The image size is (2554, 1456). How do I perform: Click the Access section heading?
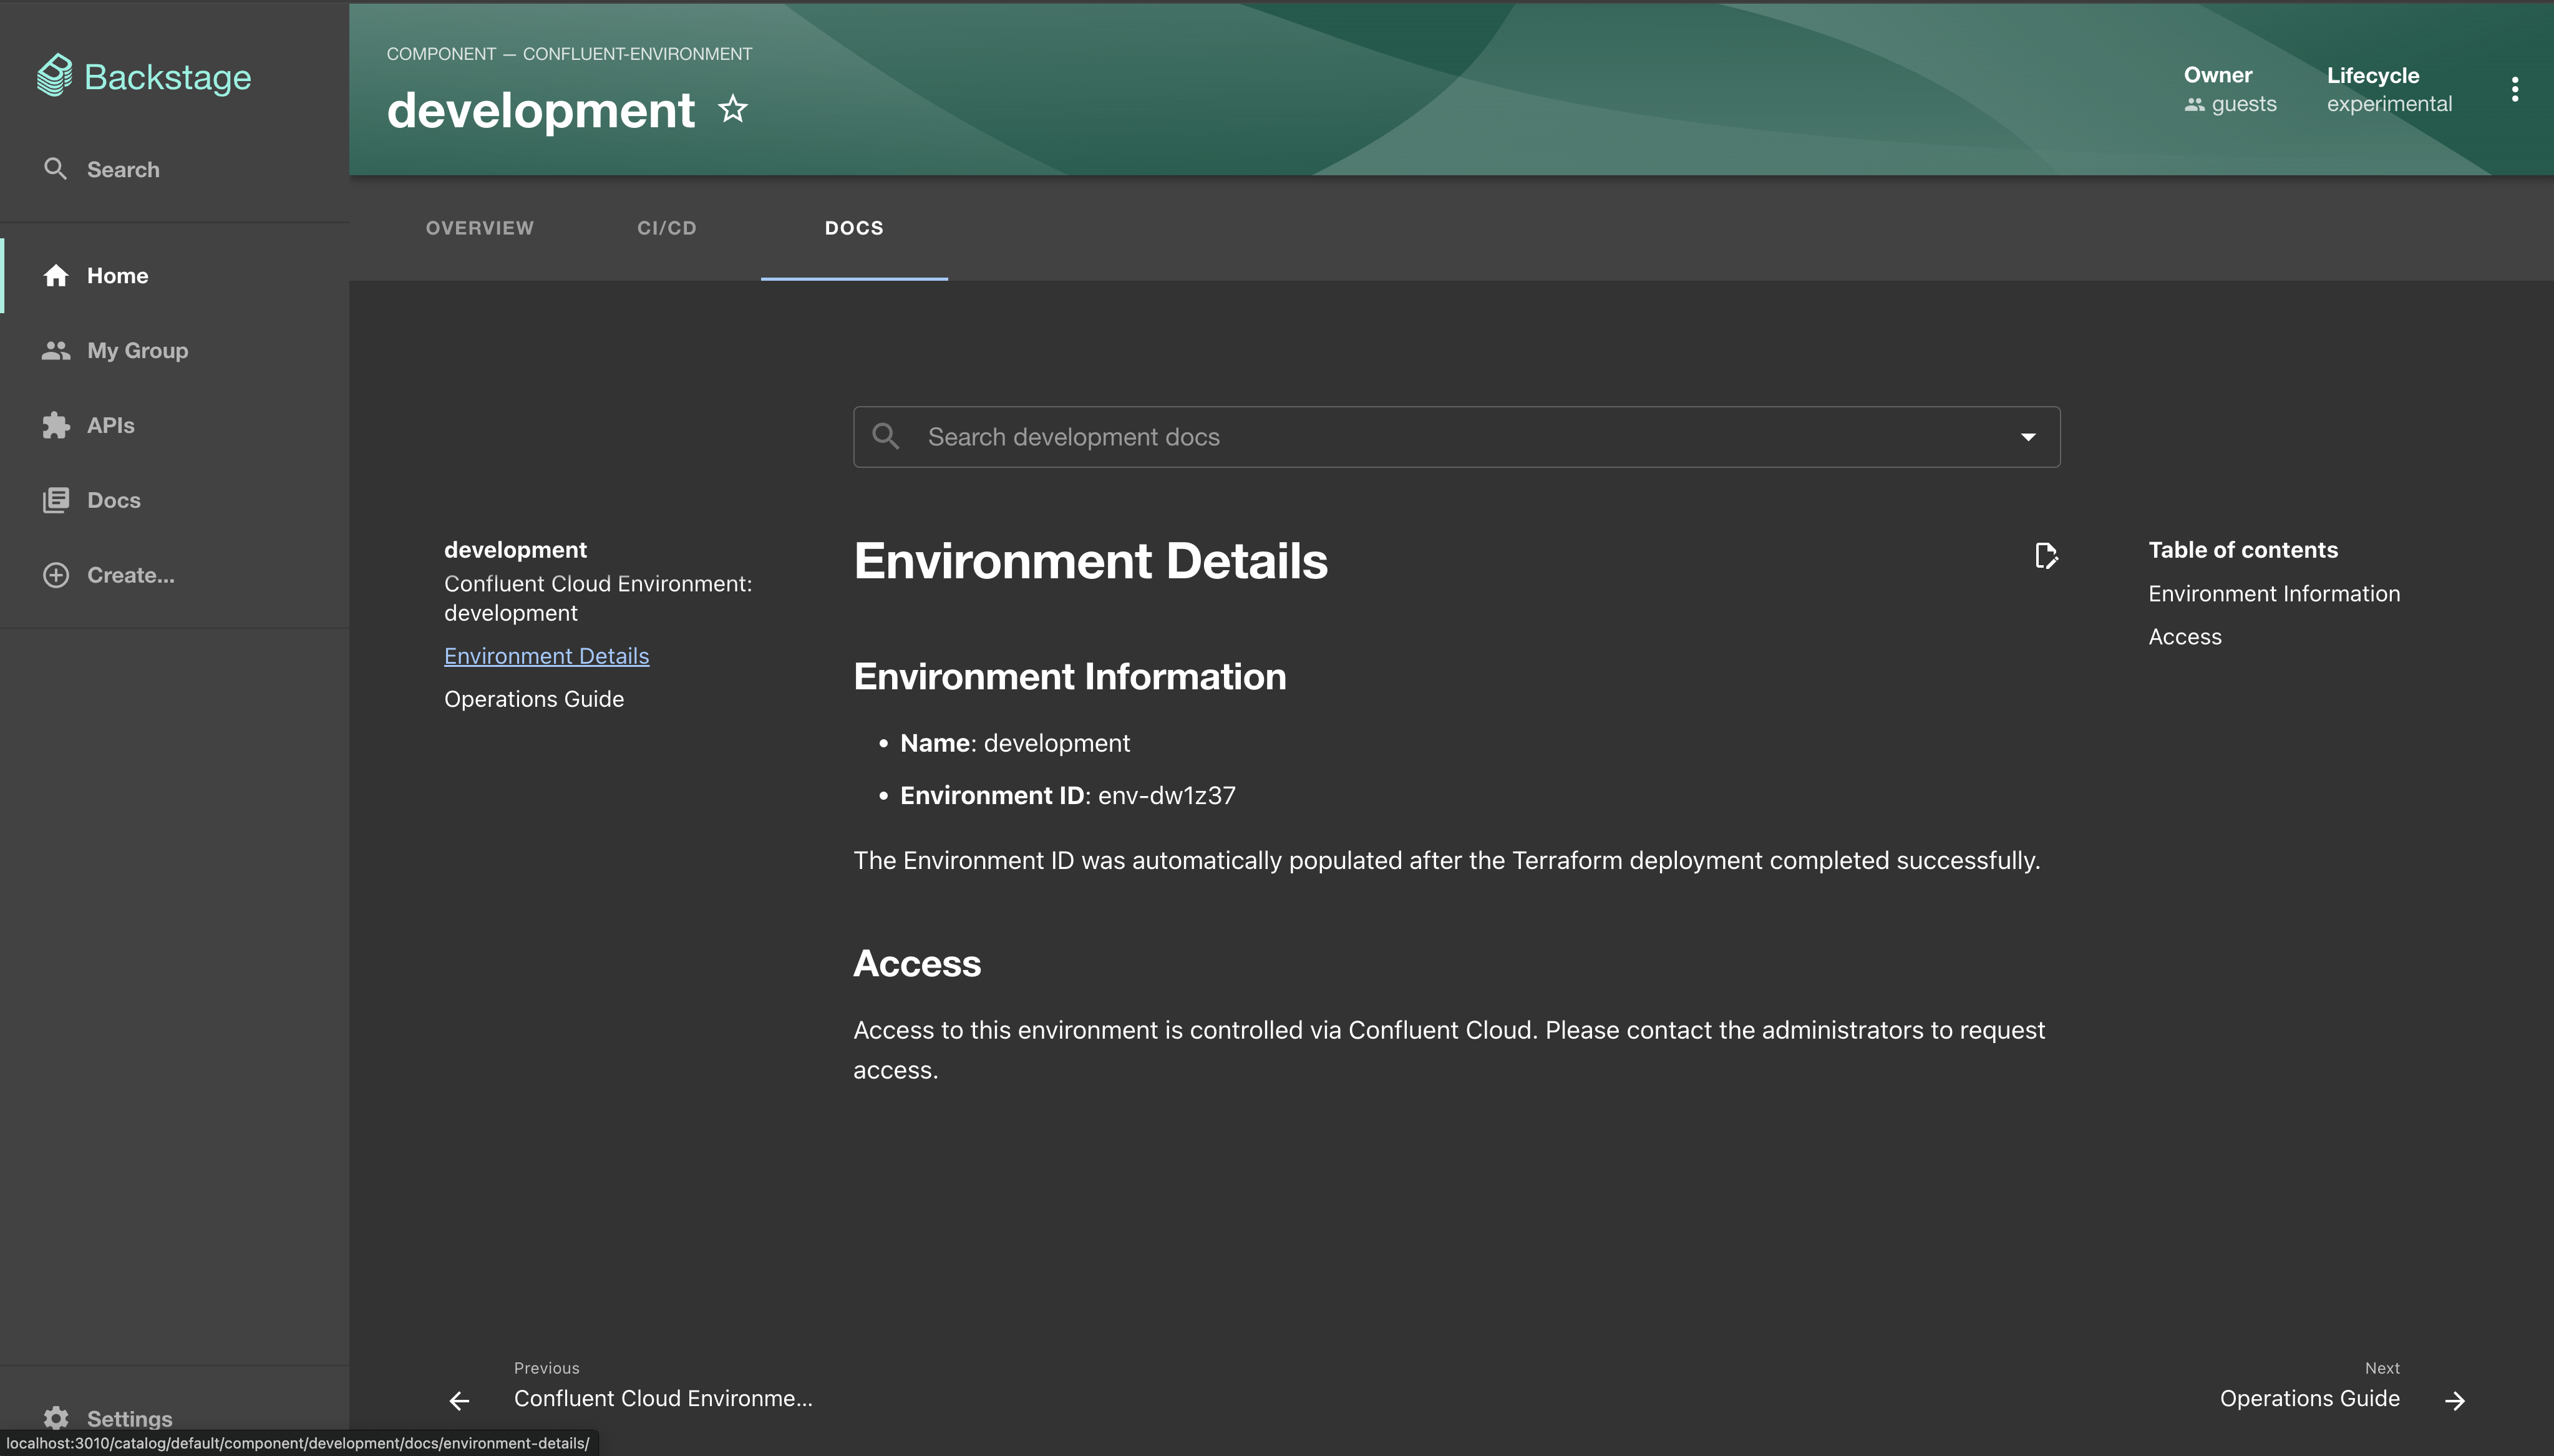pyautogui.click(x=917, y=963)
